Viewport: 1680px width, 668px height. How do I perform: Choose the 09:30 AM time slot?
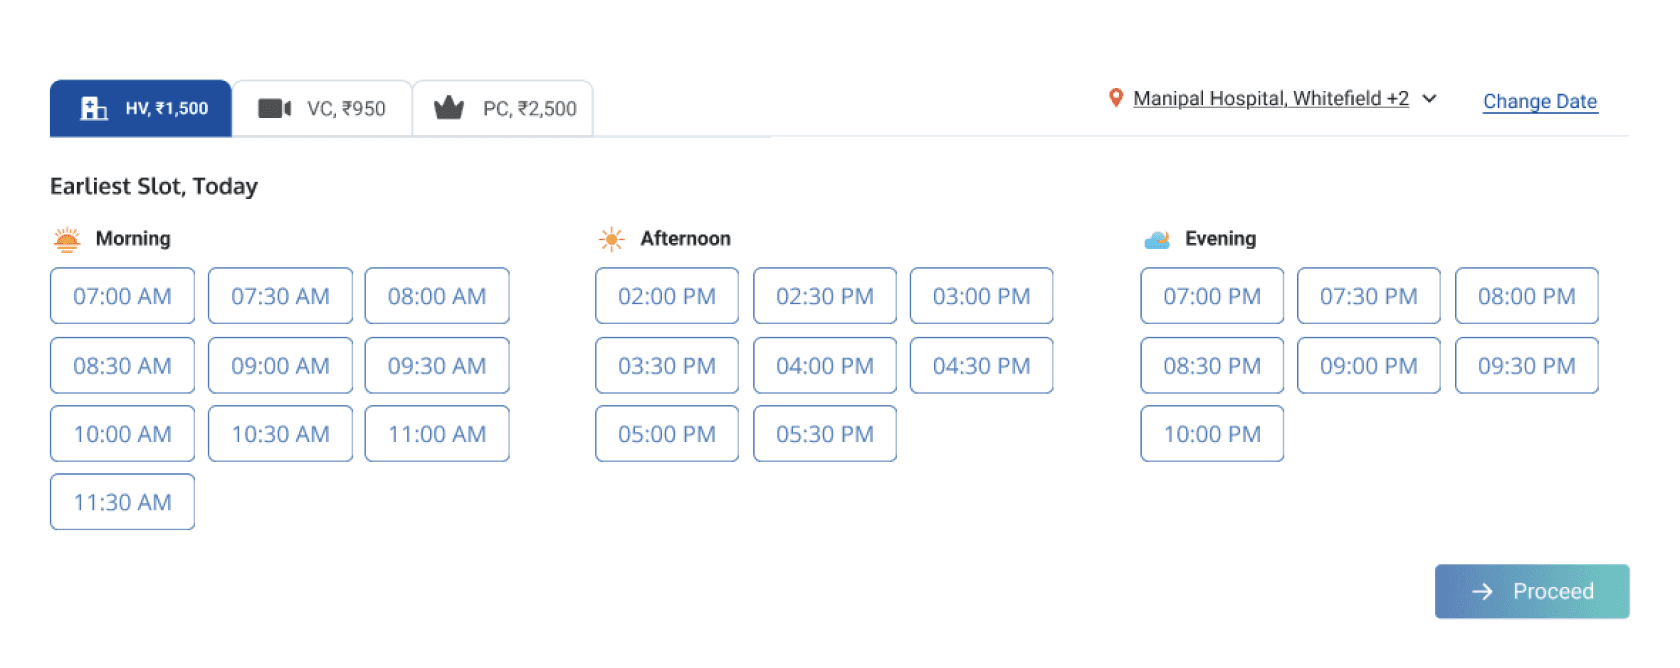pos(437,366)
